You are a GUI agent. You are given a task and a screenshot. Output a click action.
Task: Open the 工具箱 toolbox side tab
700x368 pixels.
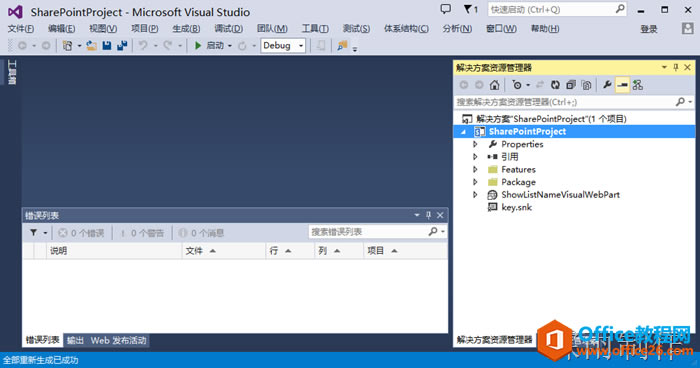[12, 72]
